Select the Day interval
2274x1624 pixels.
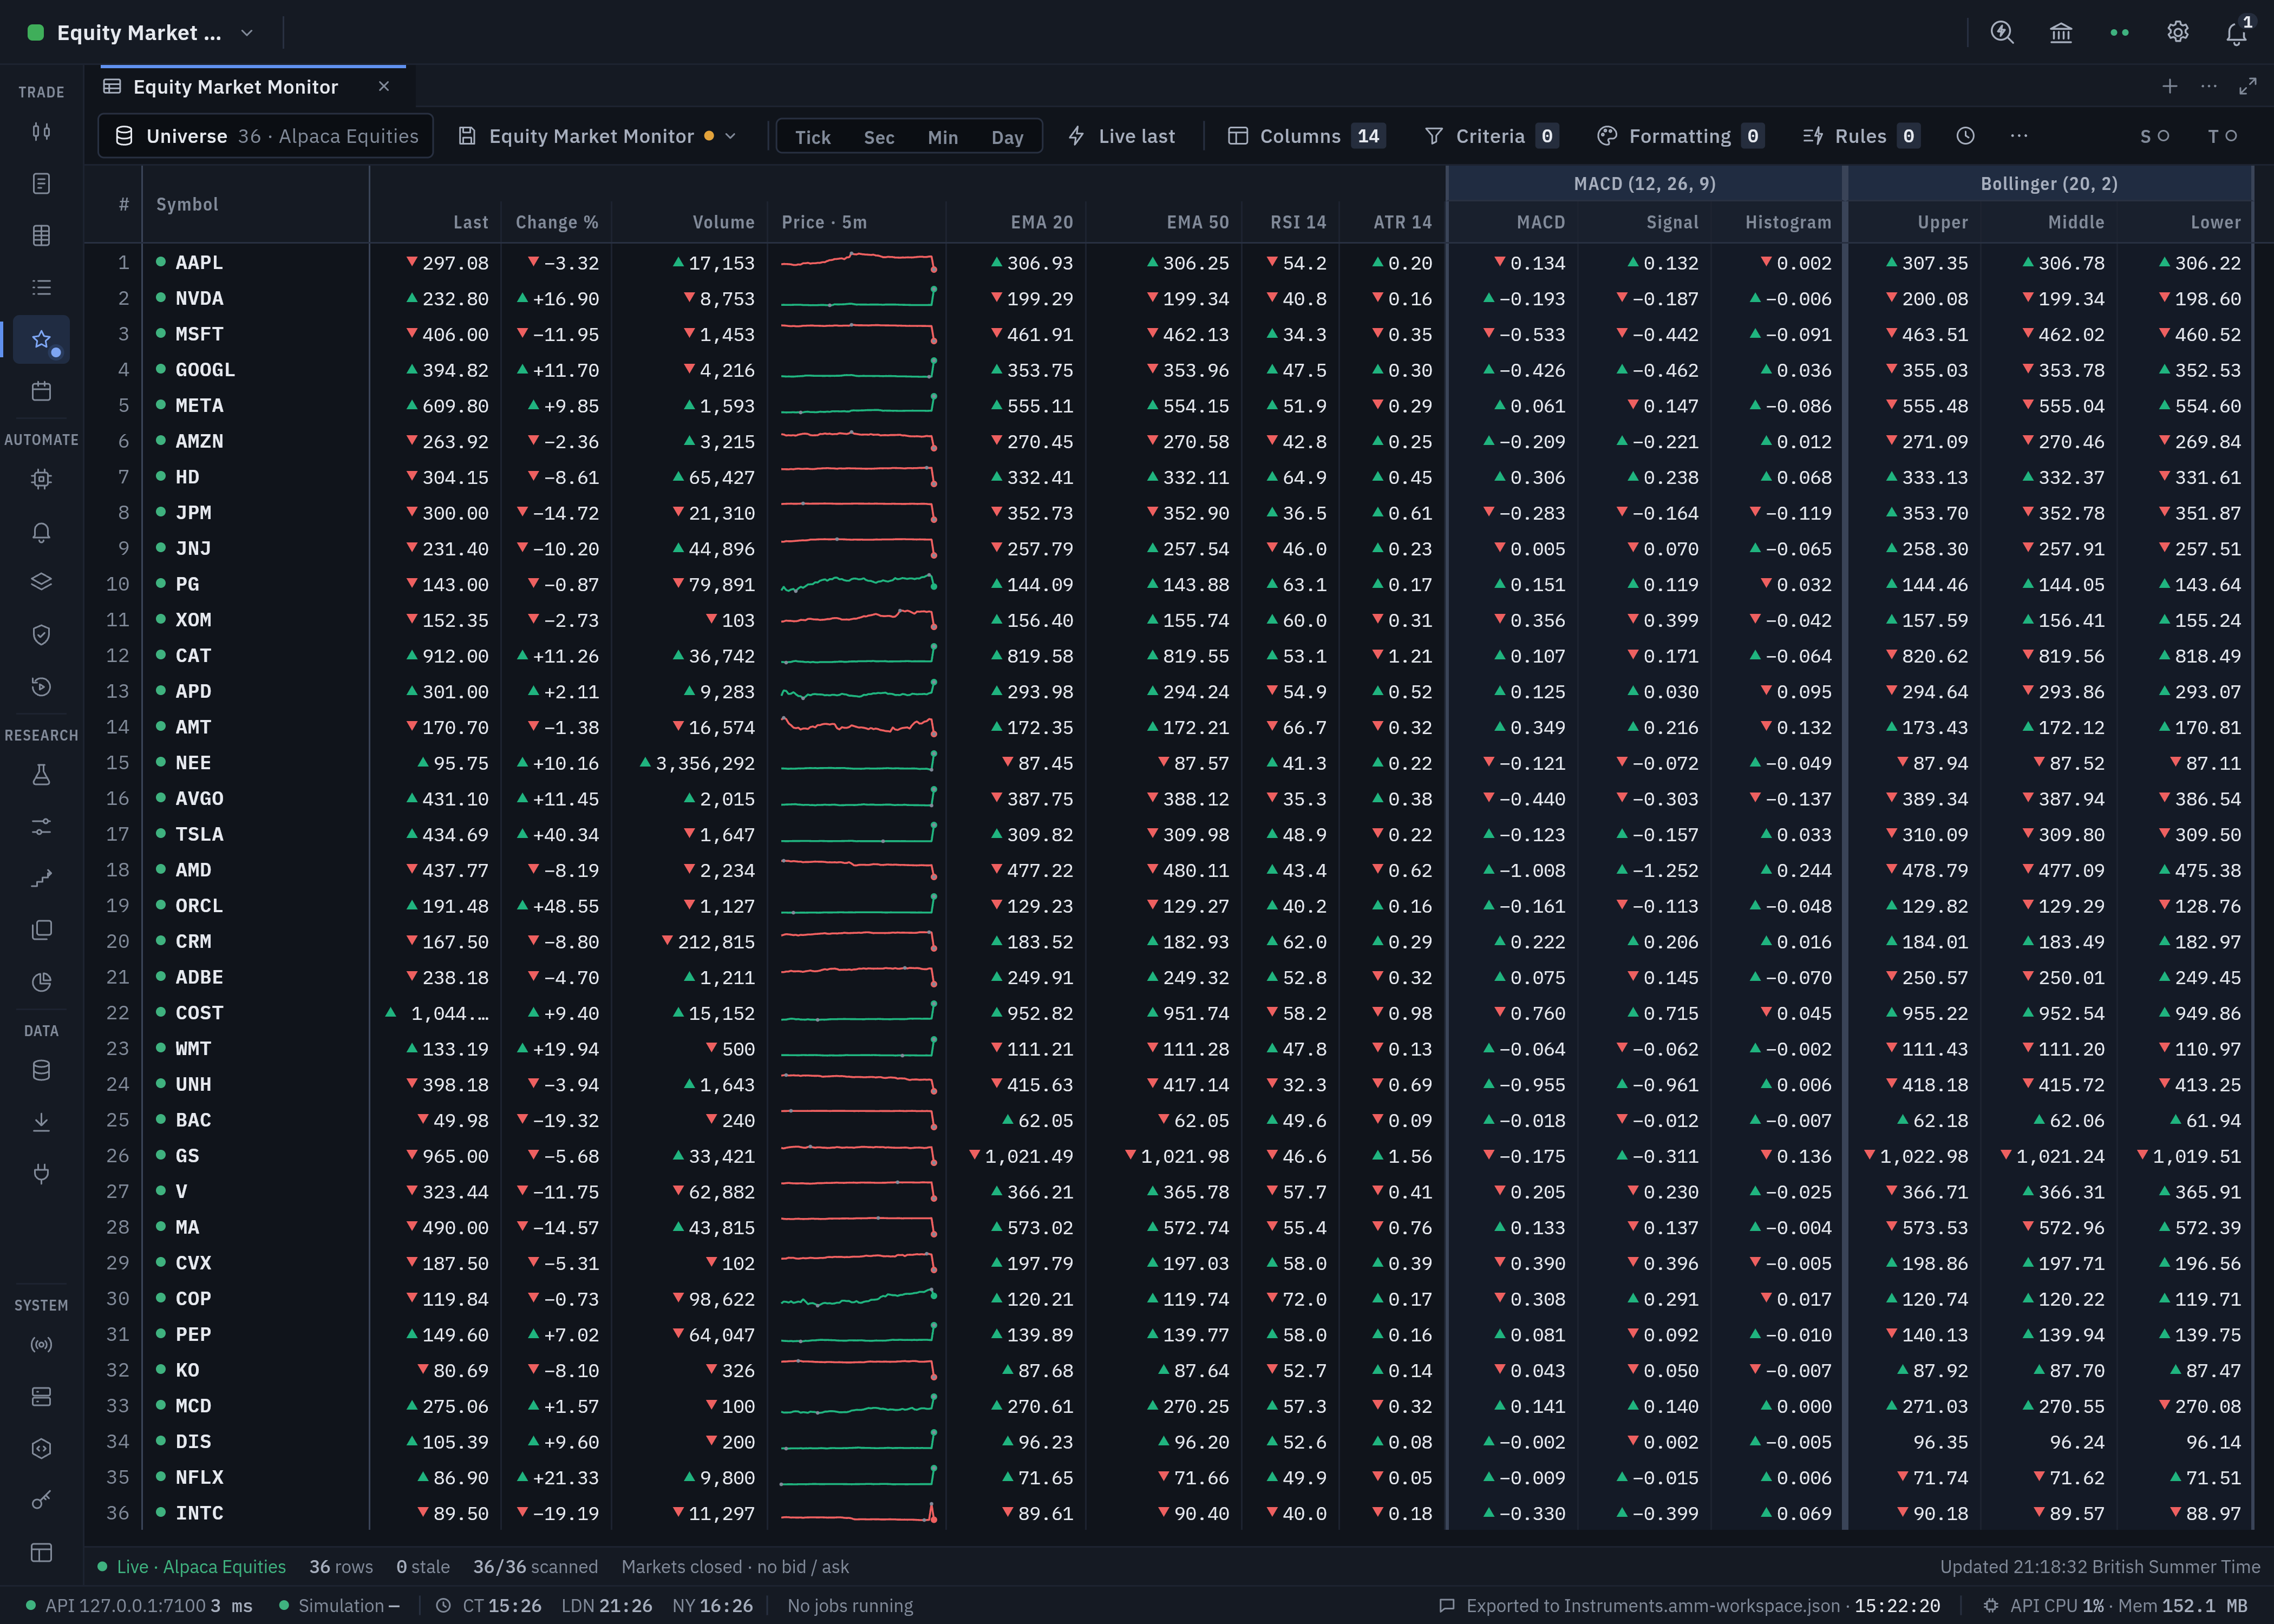click(1007, 137)
